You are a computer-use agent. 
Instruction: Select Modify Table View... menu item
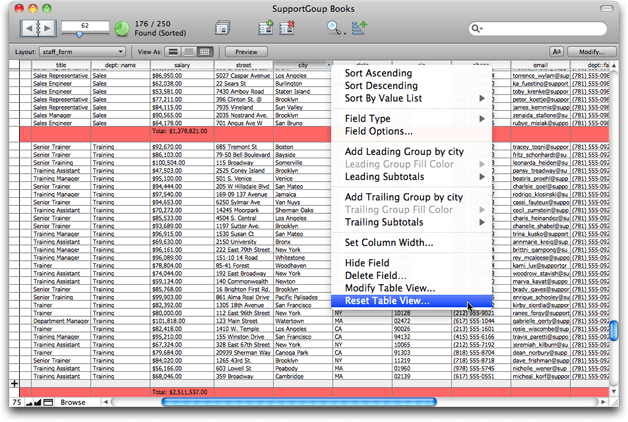point(411,288)
